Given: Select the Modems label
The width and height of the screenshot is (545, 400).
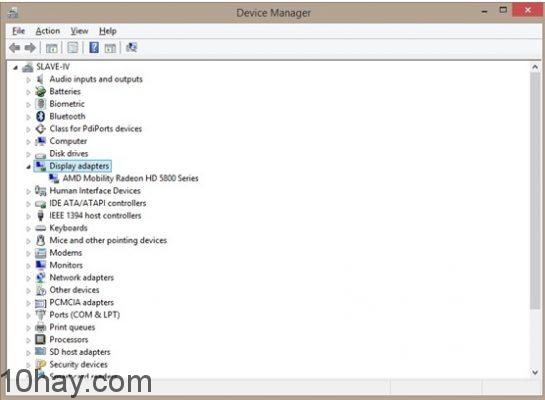Looking at the screenshot, I should pos(66,253).
